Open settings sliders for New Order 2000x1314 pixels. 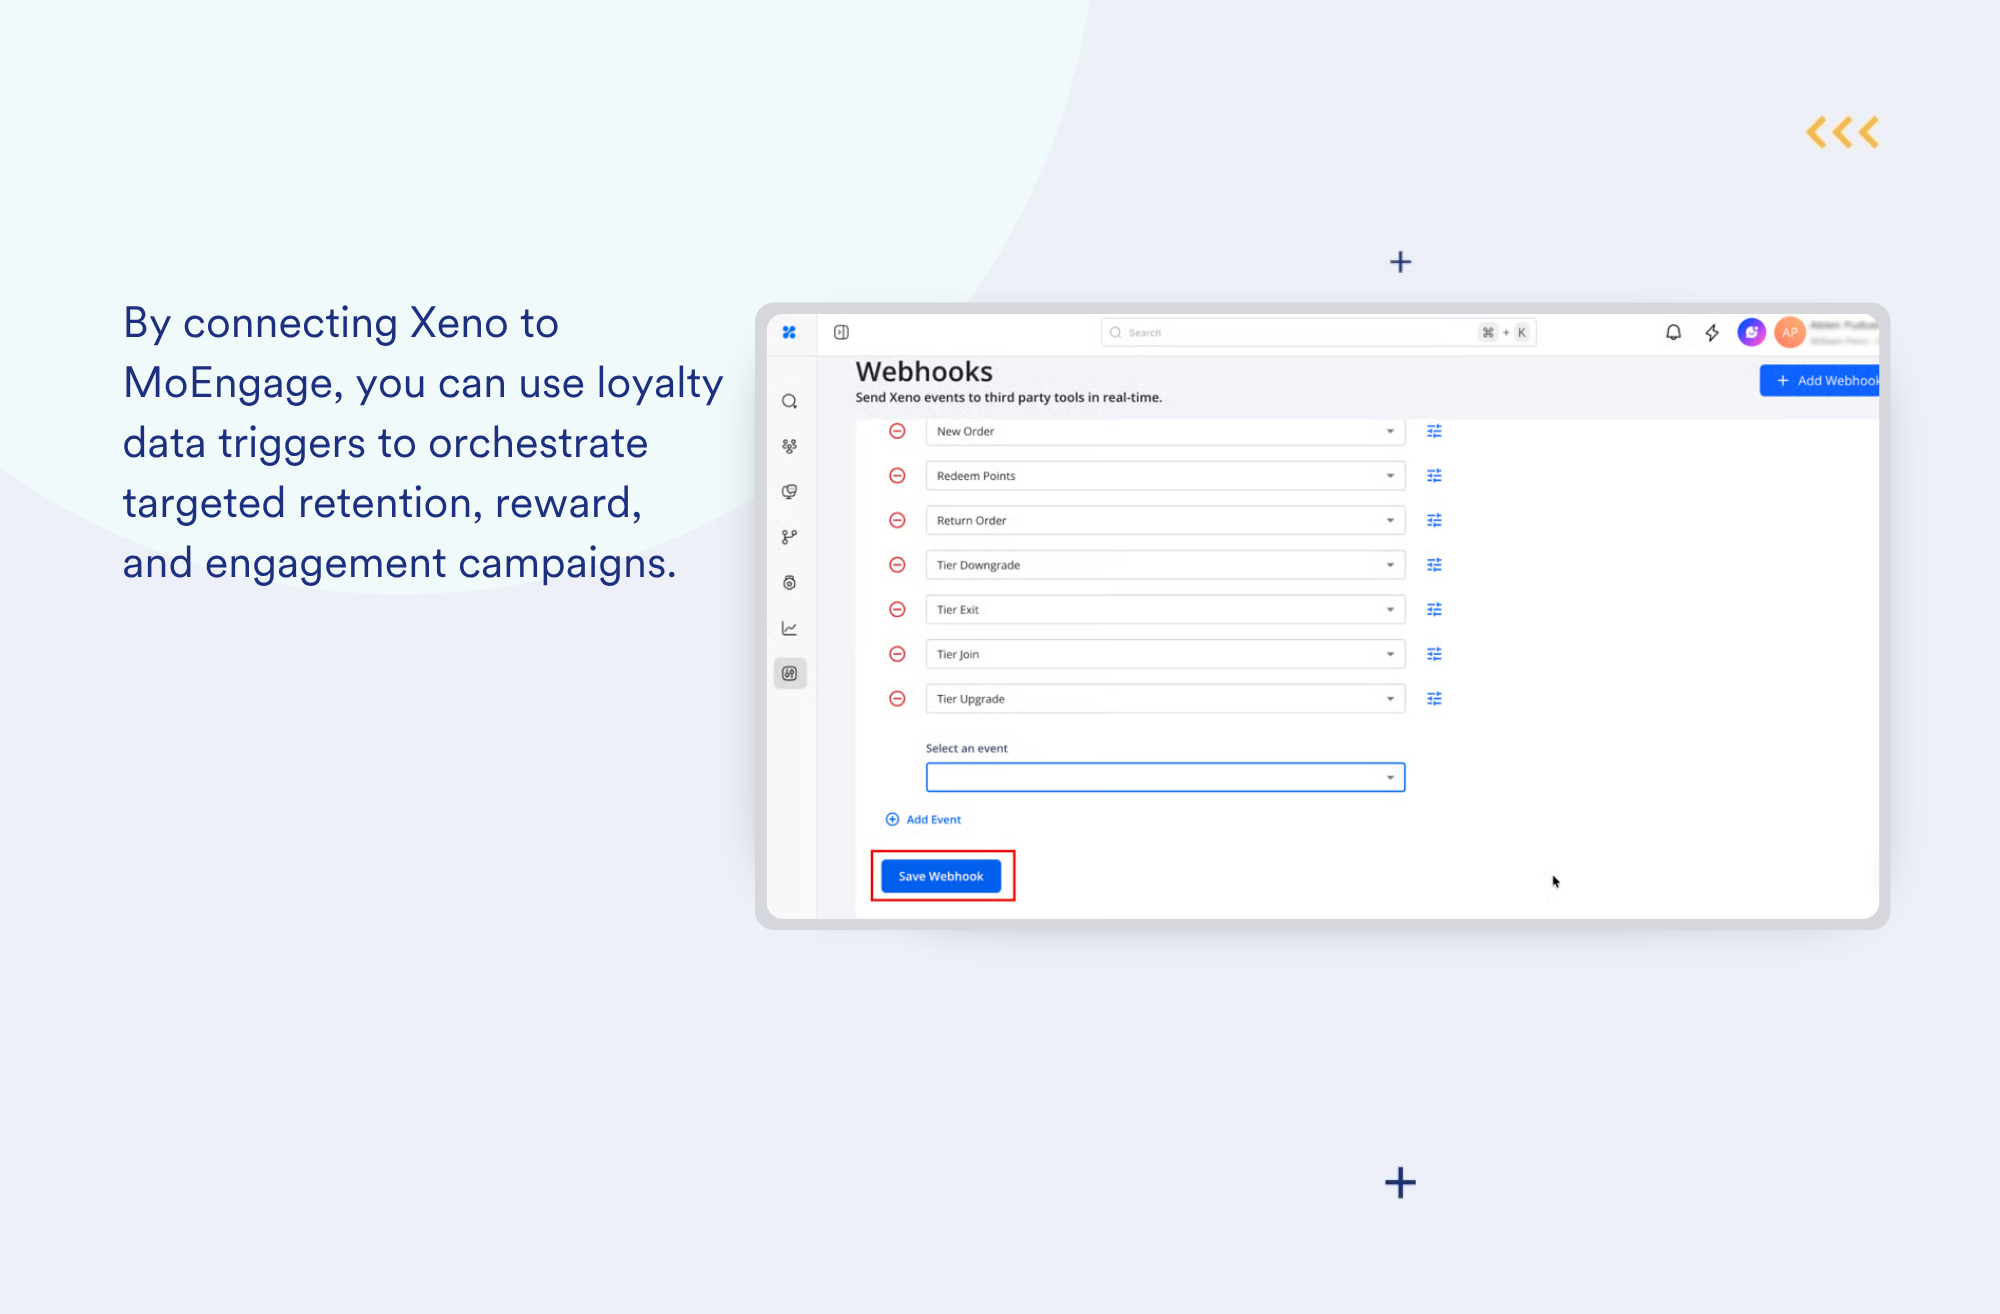[x=1434, y=431]
